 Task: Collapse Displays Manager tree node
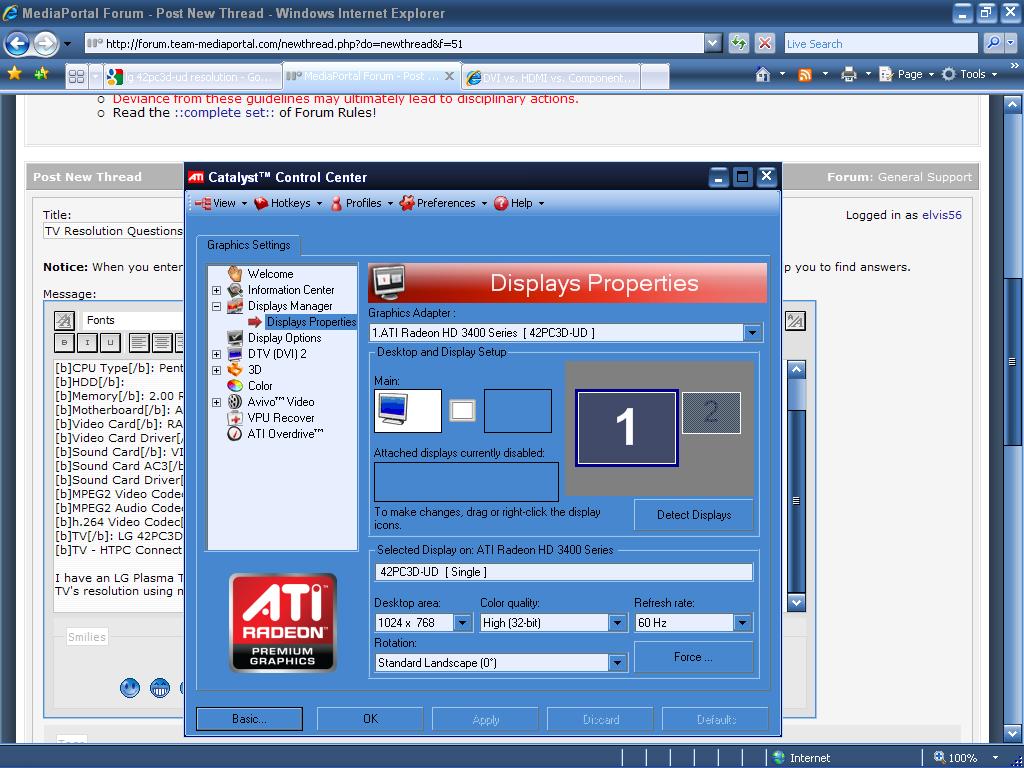216,306
